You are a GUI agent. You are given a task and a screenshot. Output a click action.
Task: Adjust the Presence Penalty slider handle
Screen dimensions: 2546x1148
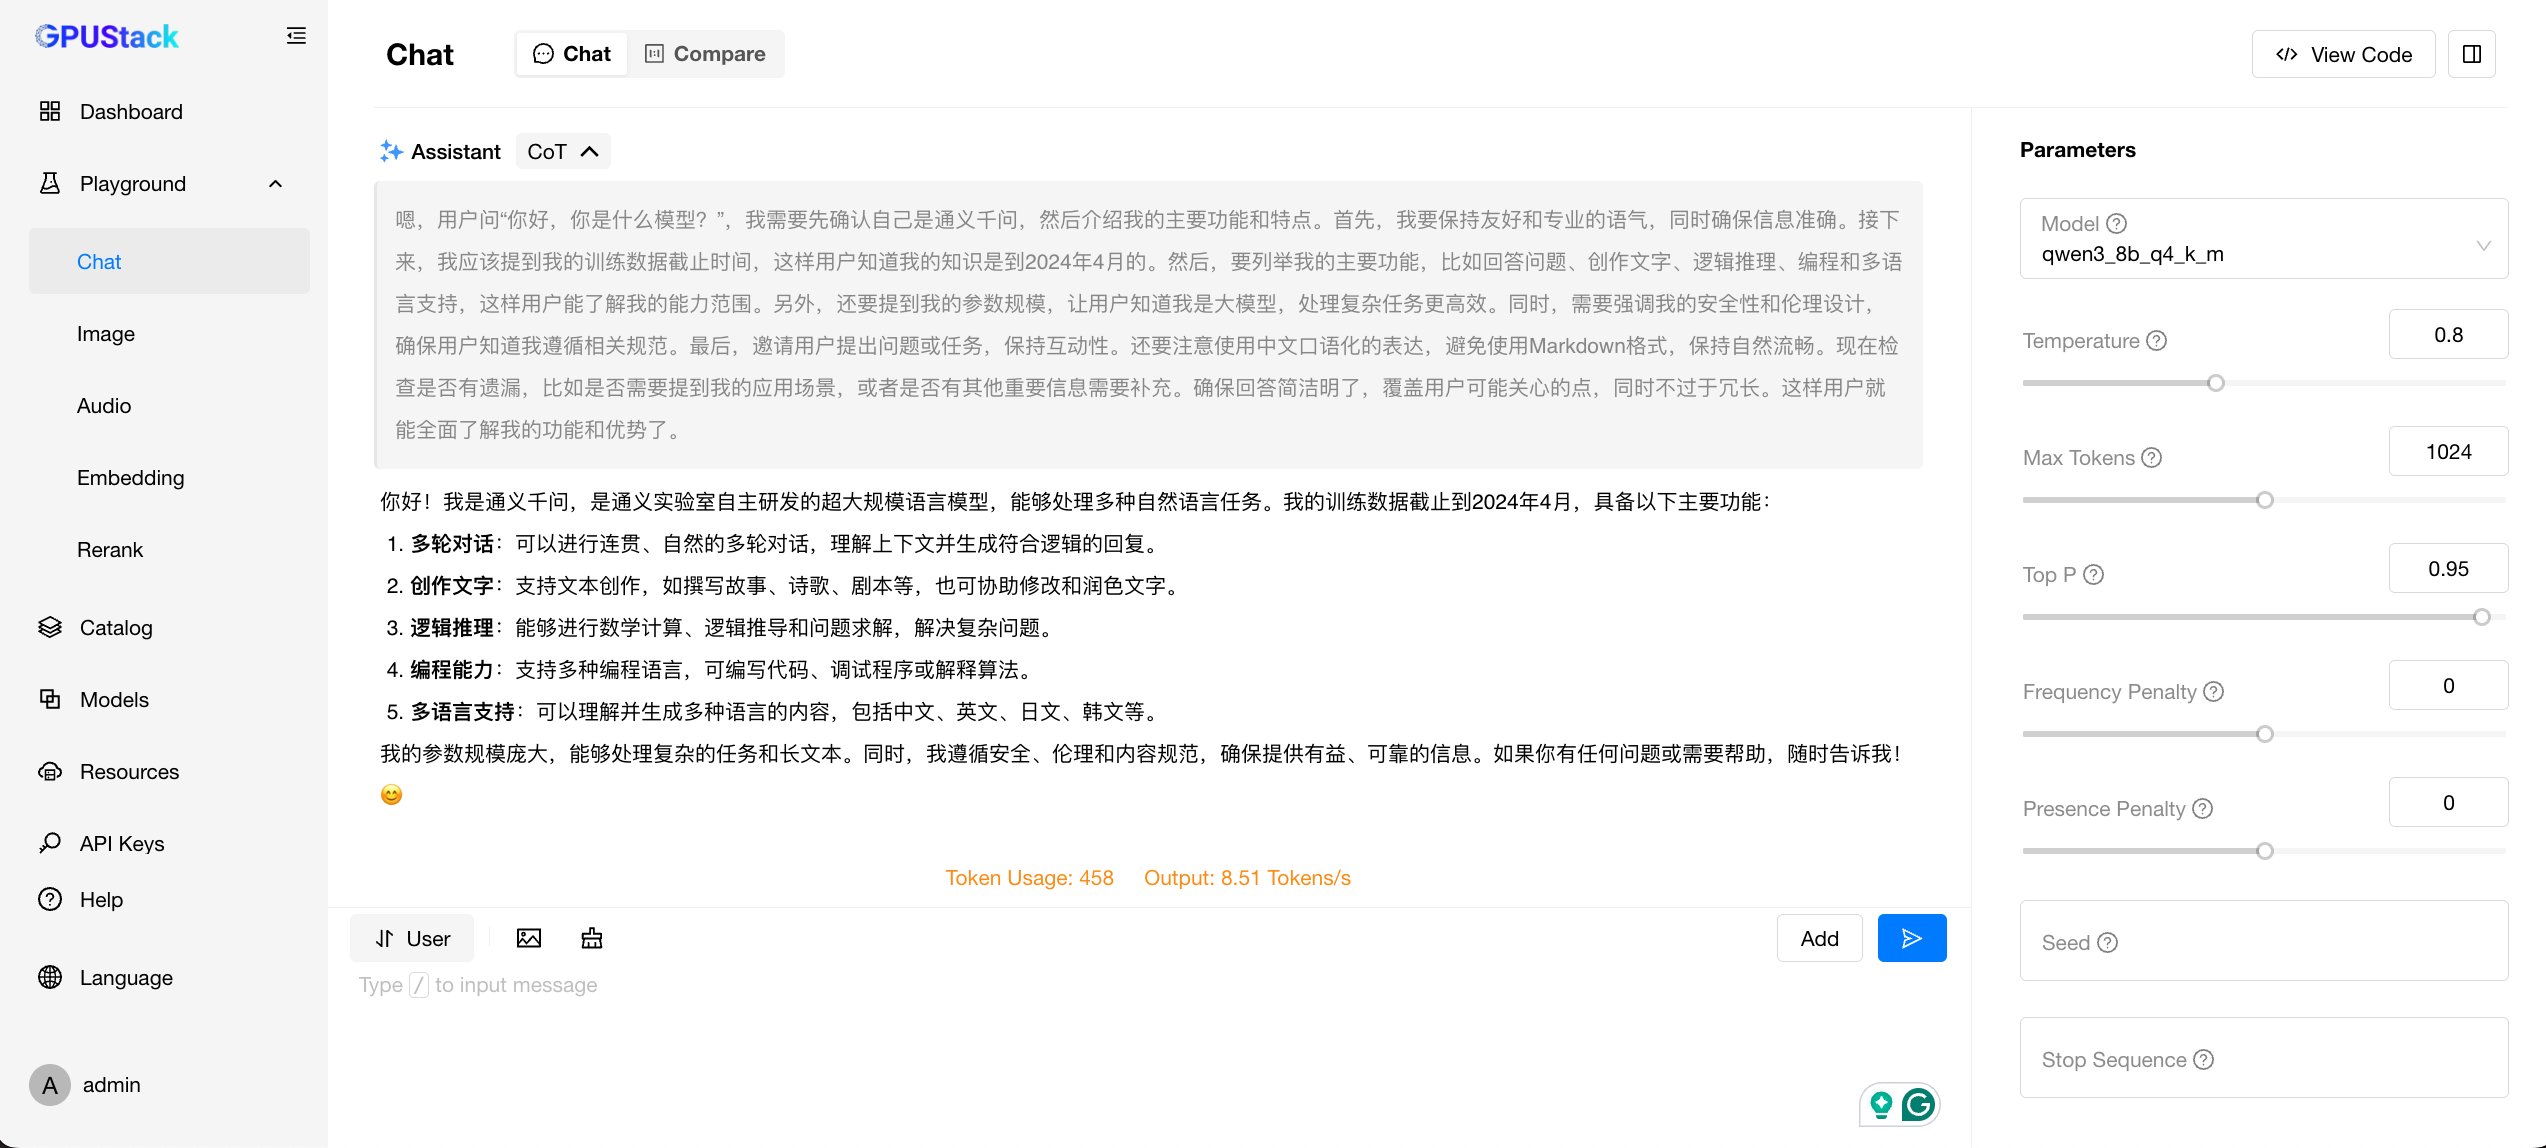coord(2265,851)
